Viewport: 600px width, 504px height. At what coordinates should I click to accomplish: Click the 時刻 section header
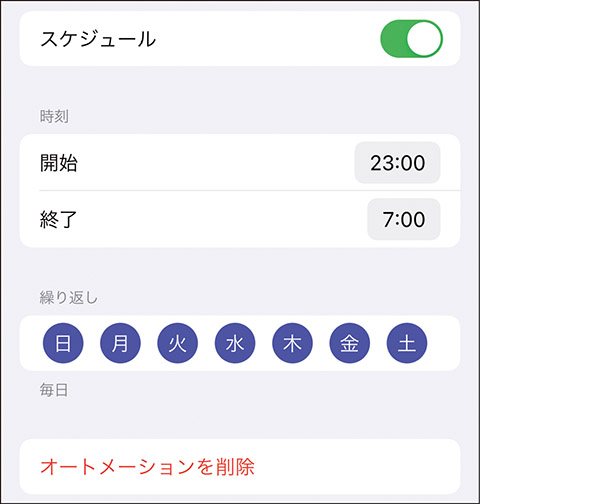pos(54,116)
